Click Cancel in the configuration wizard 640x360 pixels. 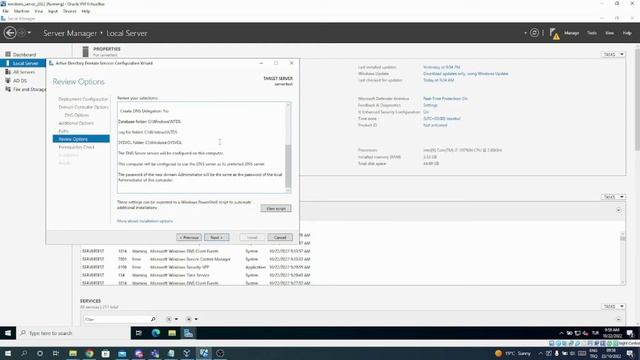(x=280, y=237)
